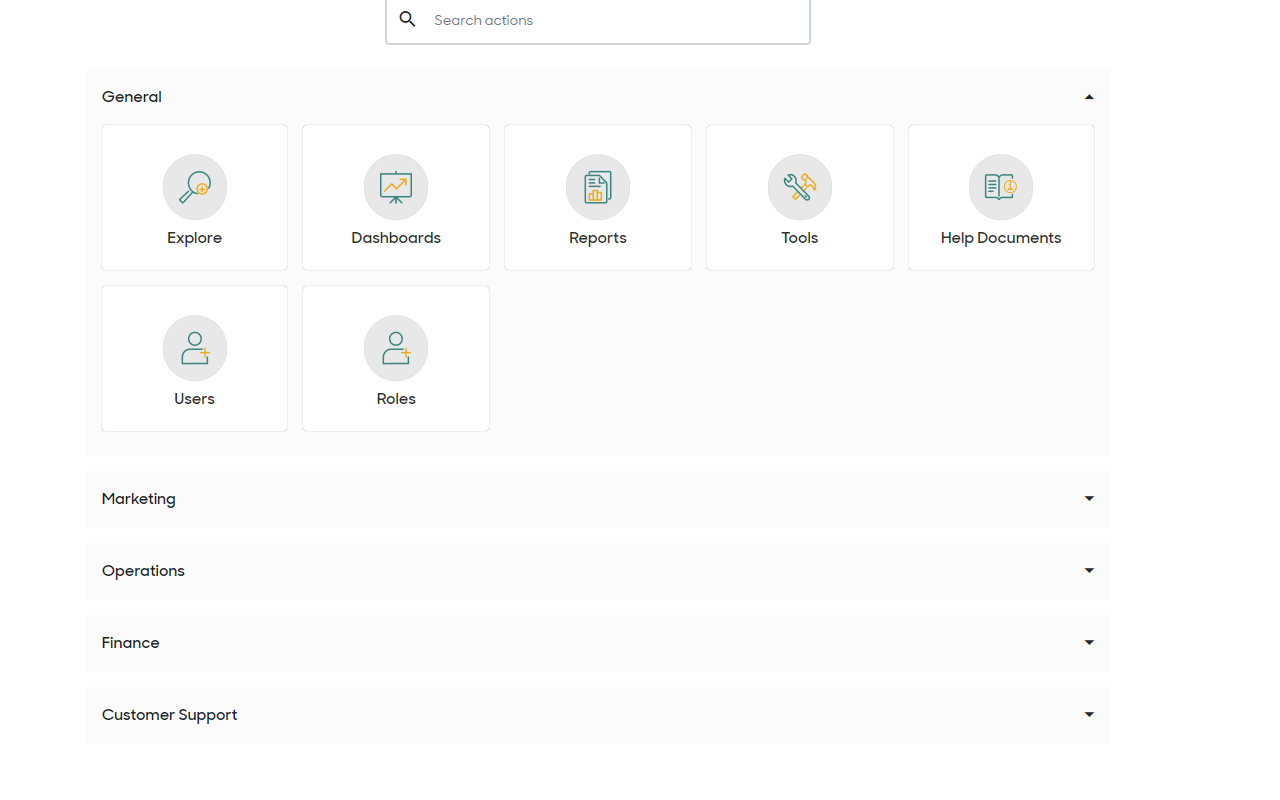Image resolution: width=1280 pixels, height=800 pixels.
Task: Click the Search actions input field
Action: (610, 20)
